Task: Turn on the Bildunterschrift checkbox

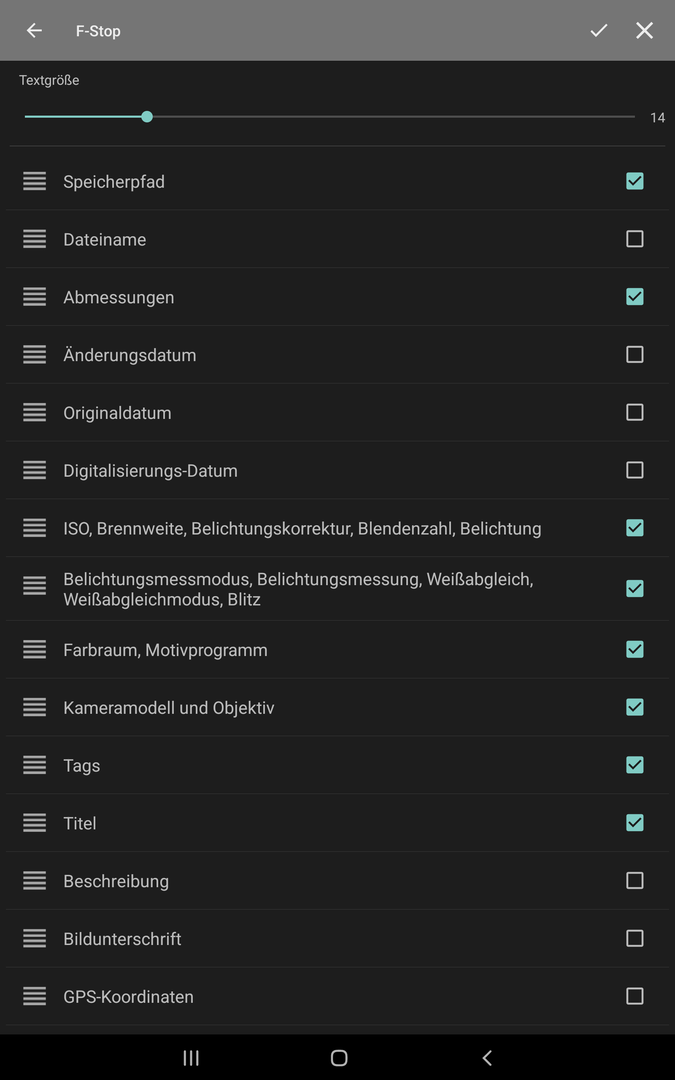Action: coord(634,939)
